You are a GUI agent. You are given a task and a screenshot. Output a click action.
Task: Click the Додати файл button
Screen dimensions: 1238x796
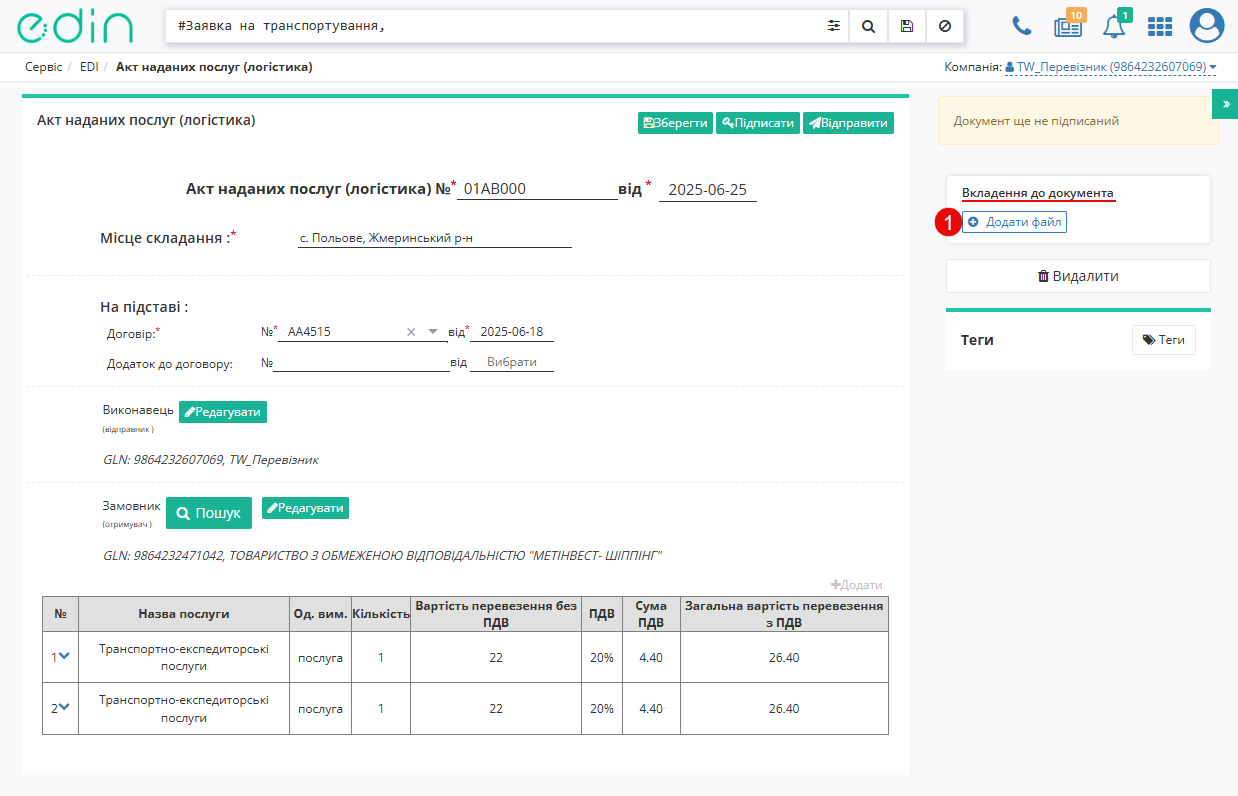pyautogui.click(x=1015, y=222)
